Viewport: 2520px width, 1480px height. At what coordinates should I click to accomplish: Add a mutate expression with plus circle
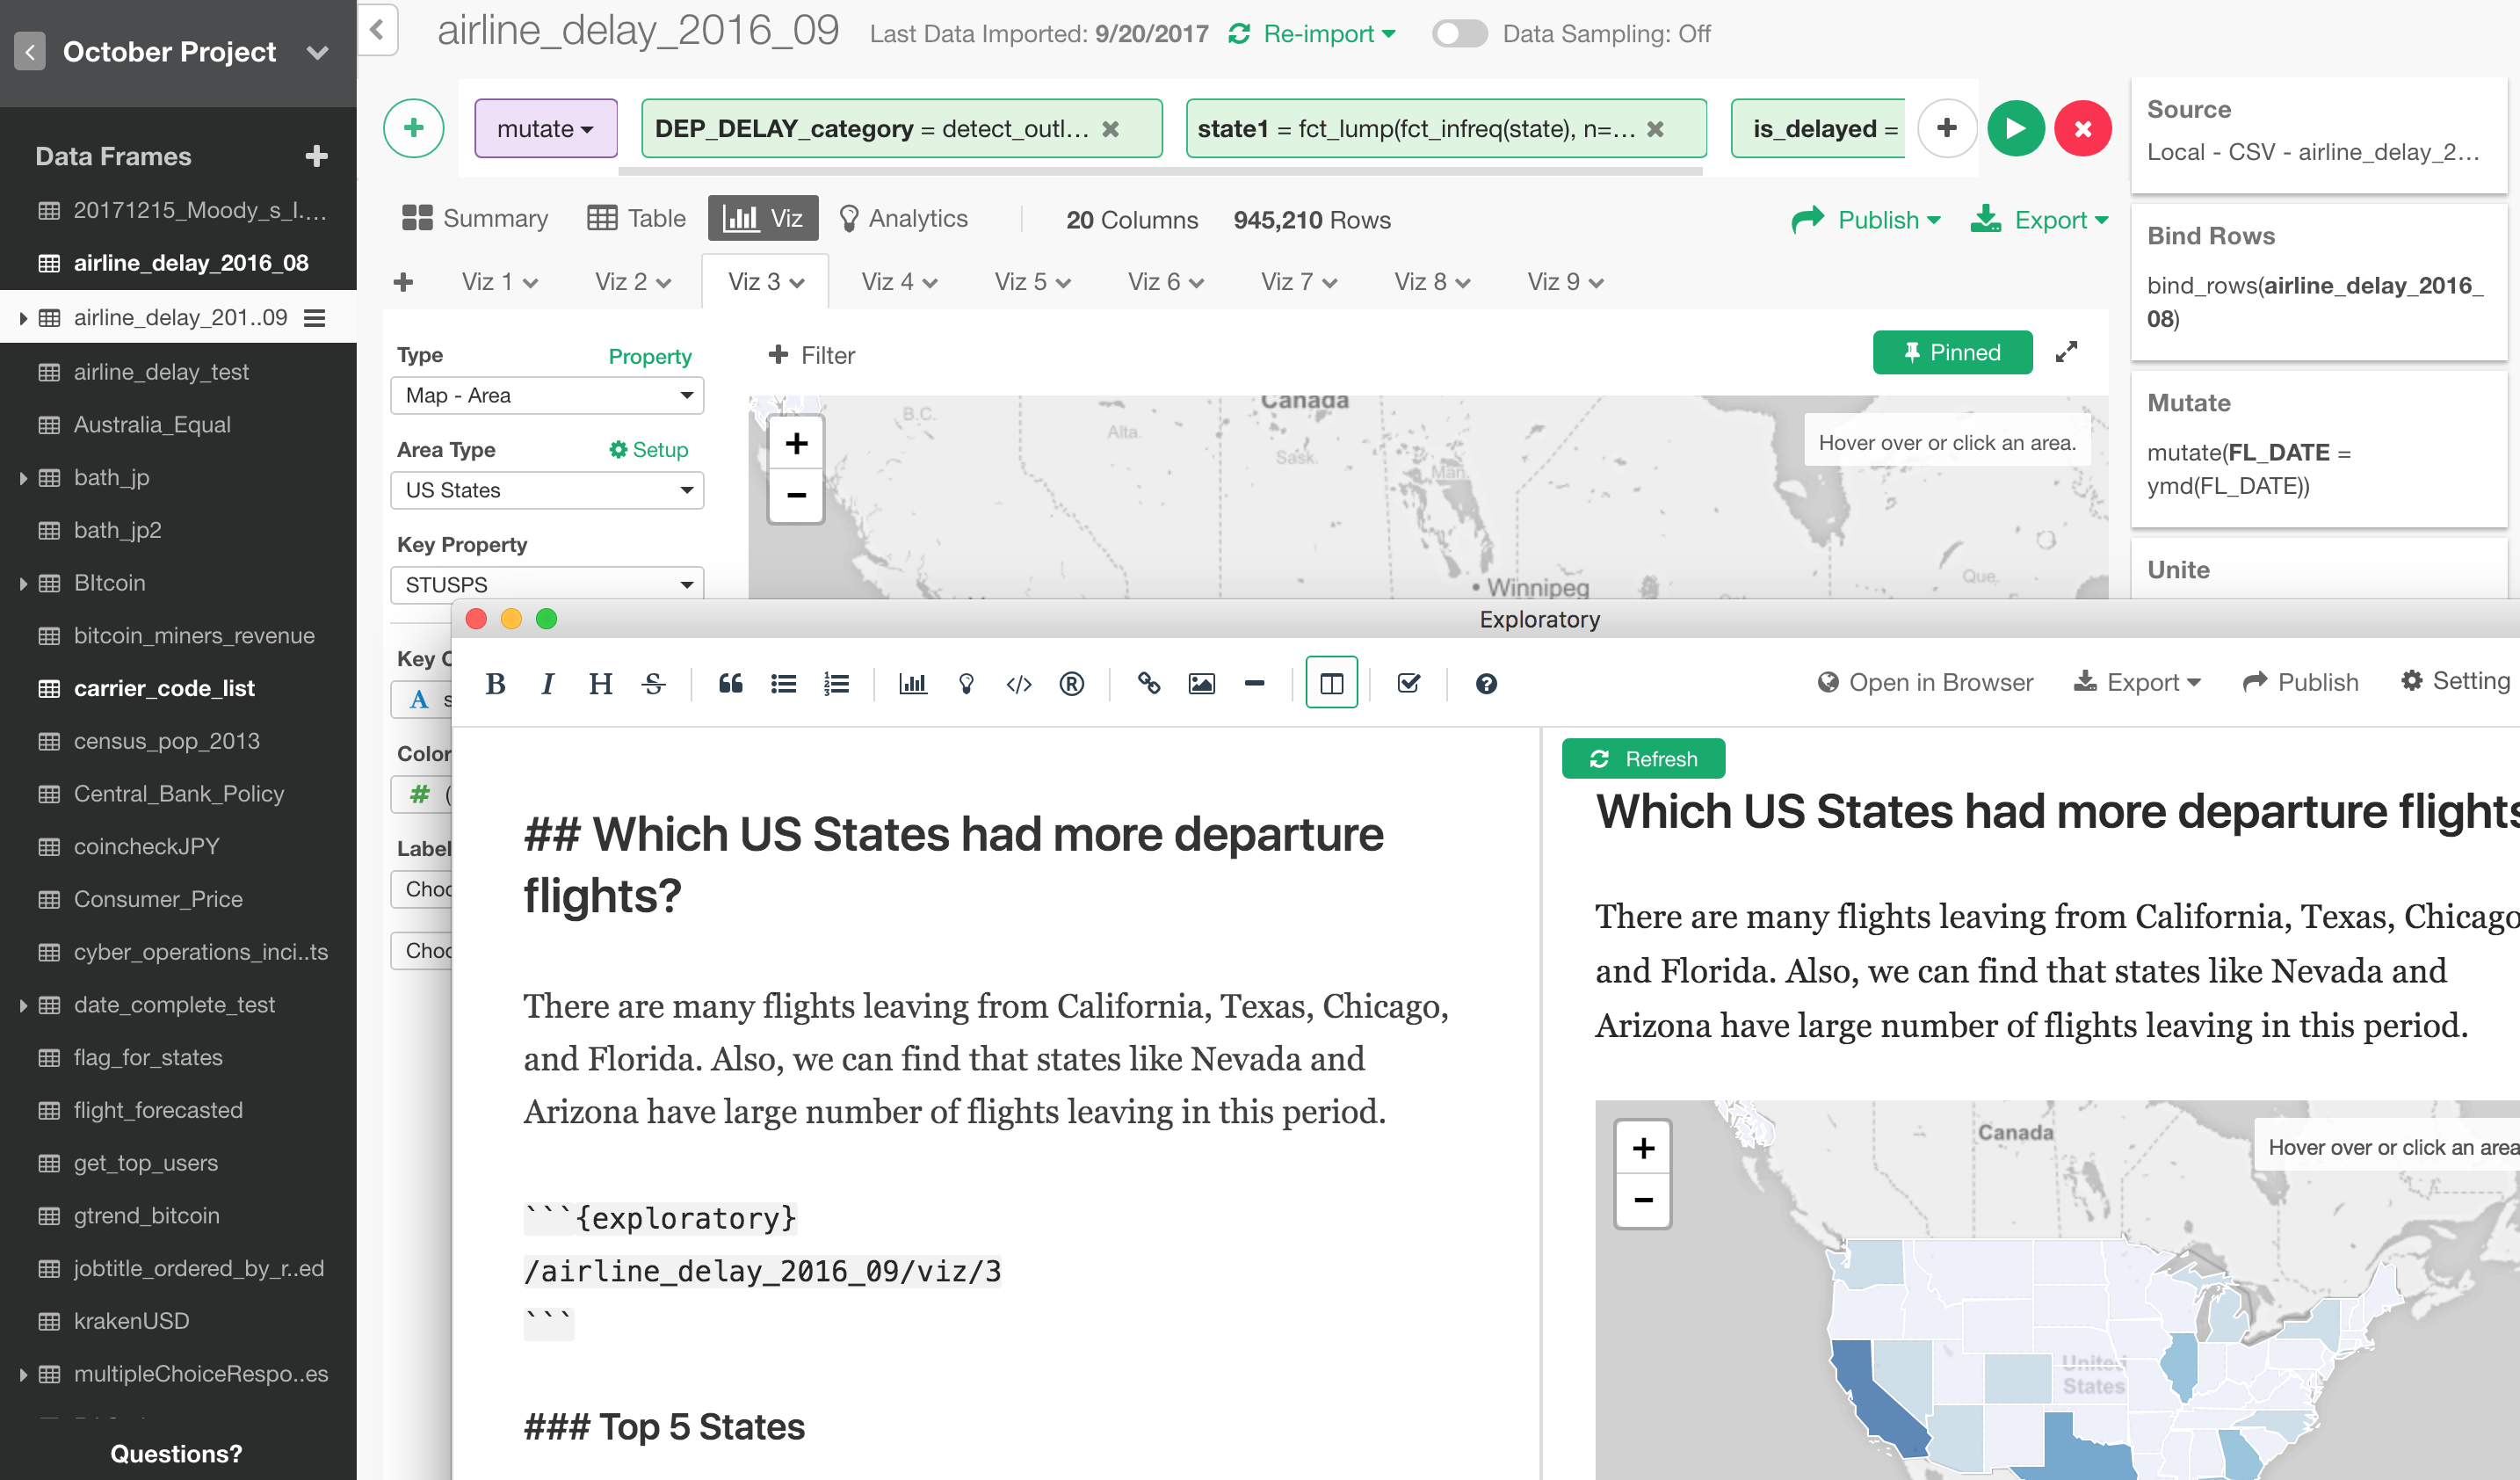[x=1946, y=128]
